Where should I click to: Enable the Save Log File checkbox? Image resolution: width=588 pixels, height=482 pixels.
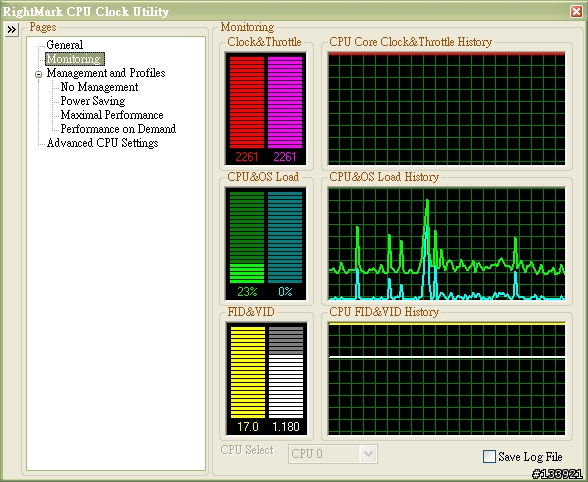[x=489, y=456]
